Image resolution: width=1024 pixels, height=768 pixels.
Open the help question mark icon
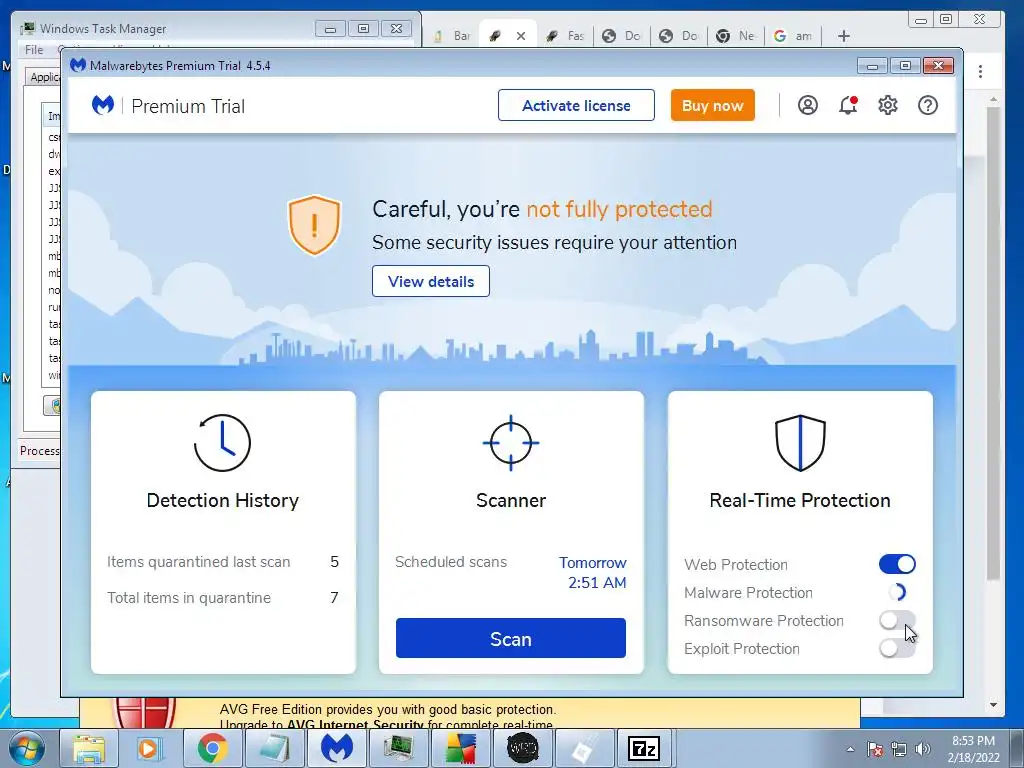928,105
